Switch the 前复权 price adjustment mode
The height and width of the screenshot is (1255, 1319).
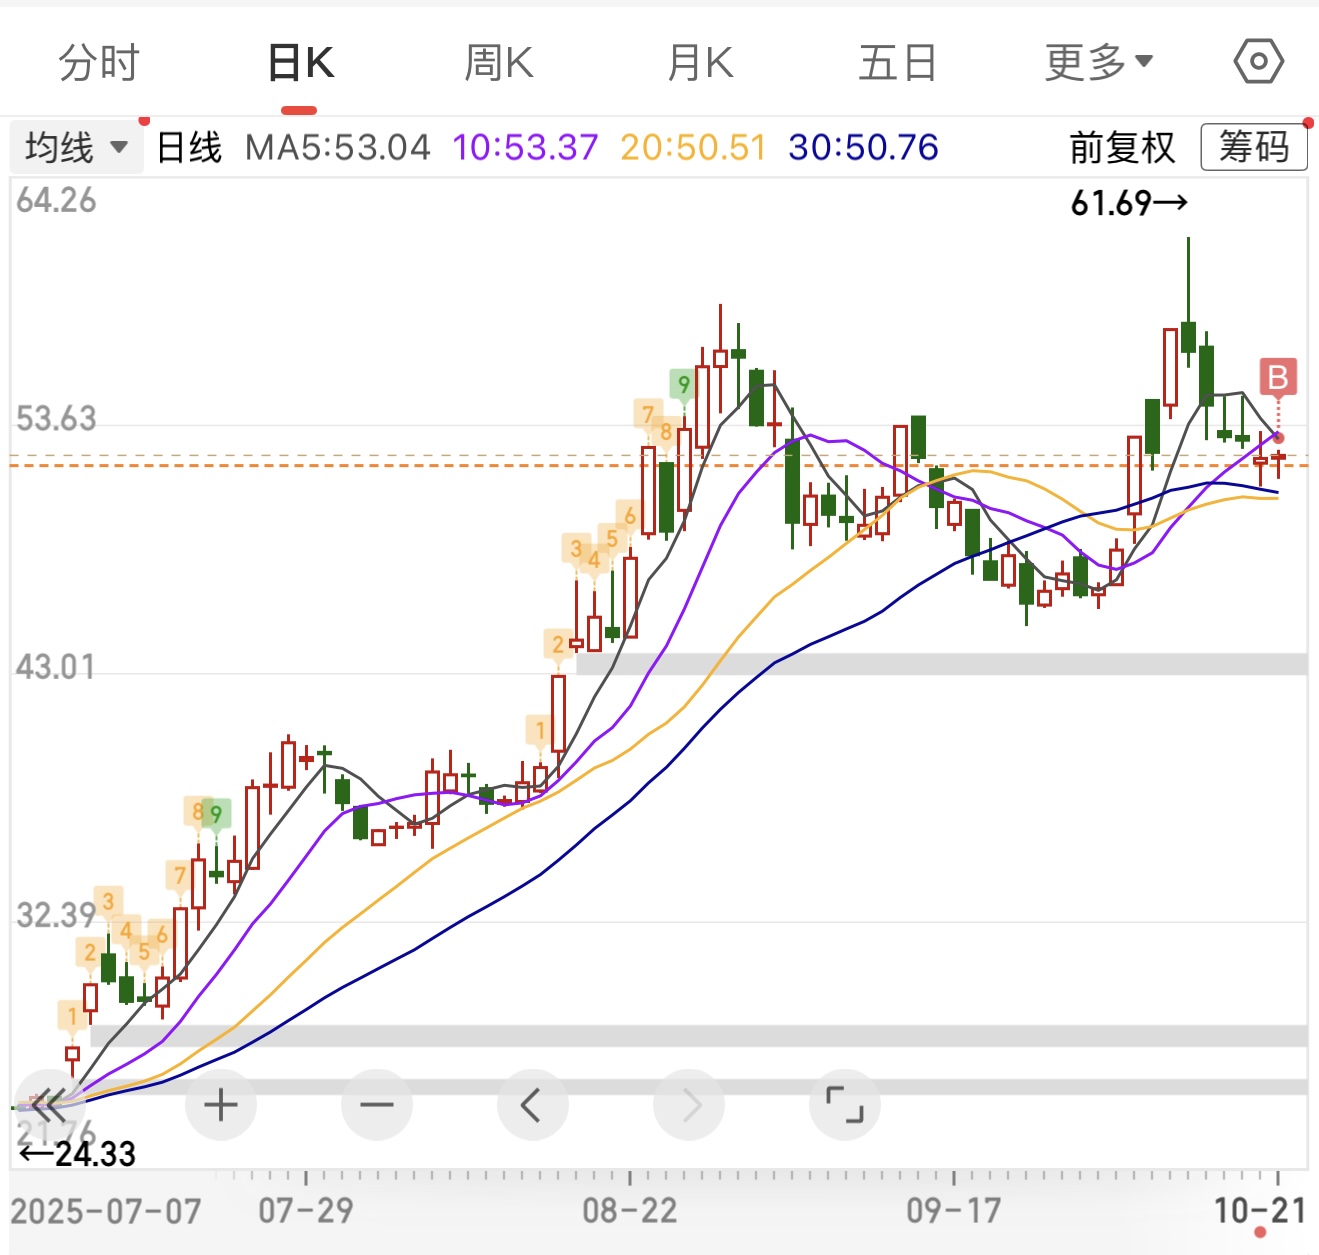[x=1122, y=148]
